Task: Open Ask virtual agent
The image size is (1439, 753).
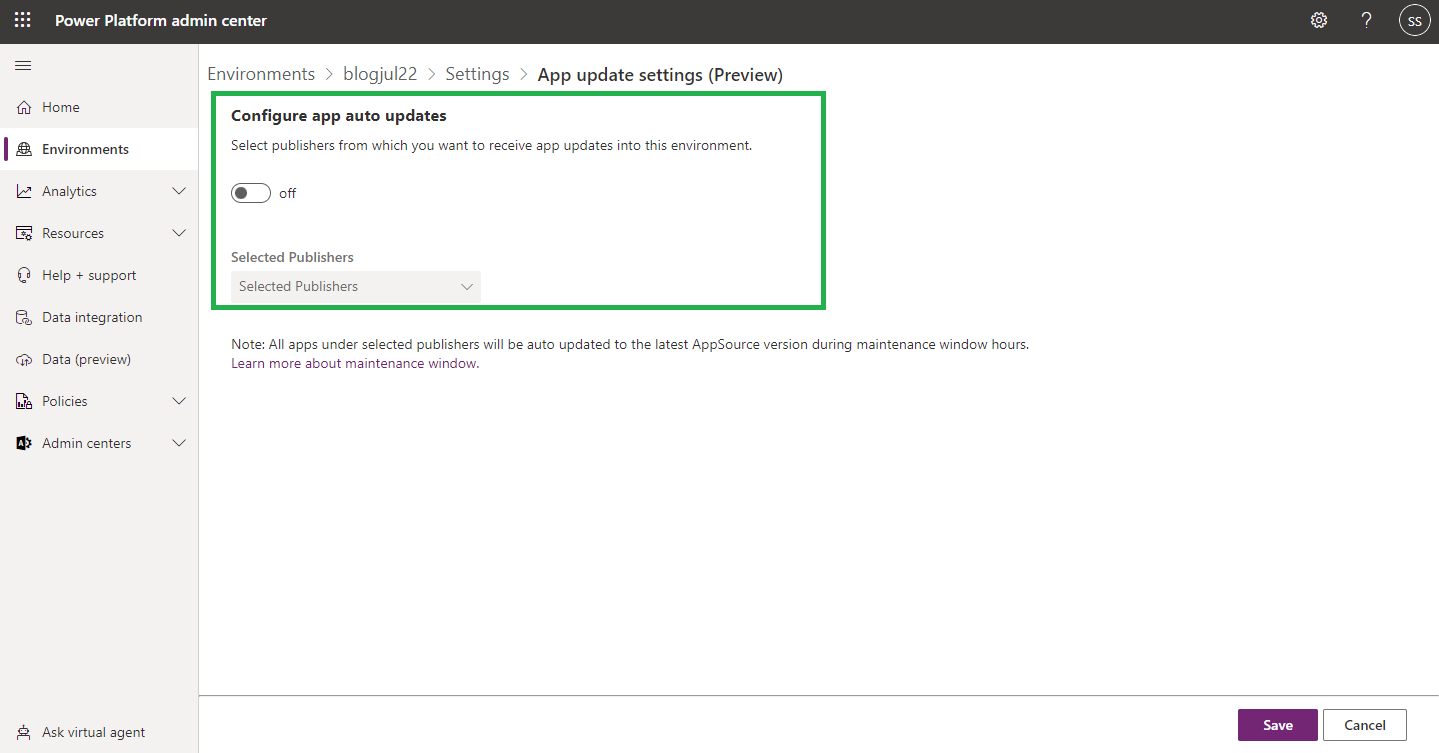Action: [99, 732]
